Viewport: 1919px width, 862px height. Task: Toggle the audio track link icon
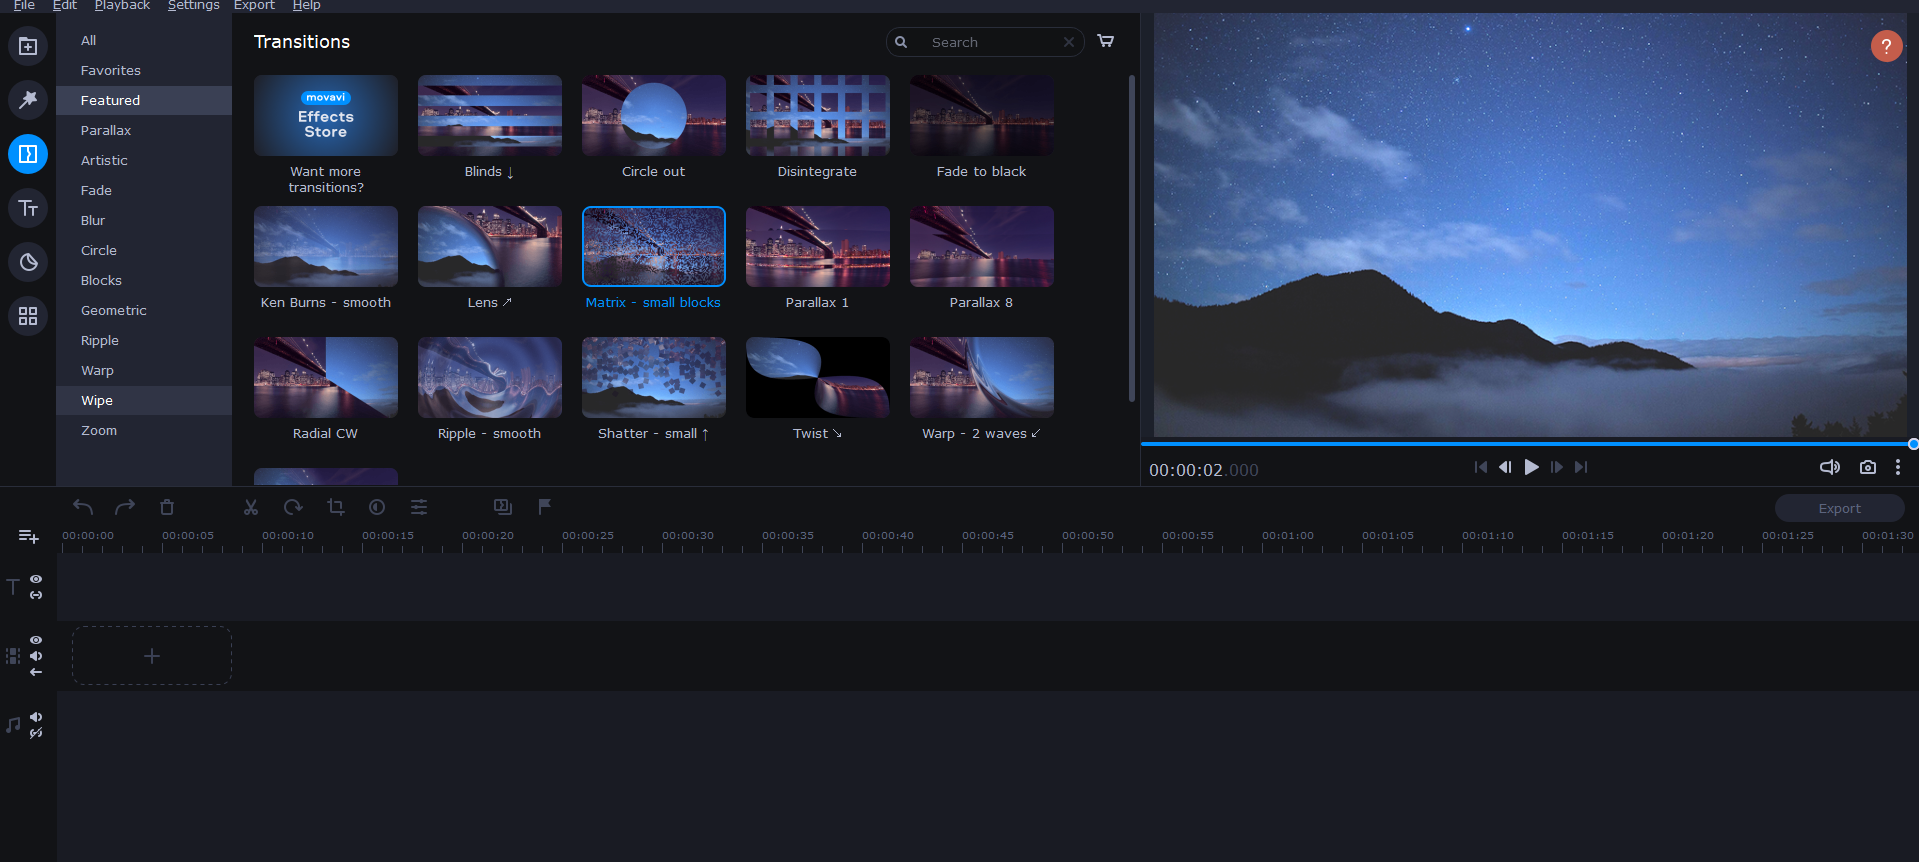(36, 733)
